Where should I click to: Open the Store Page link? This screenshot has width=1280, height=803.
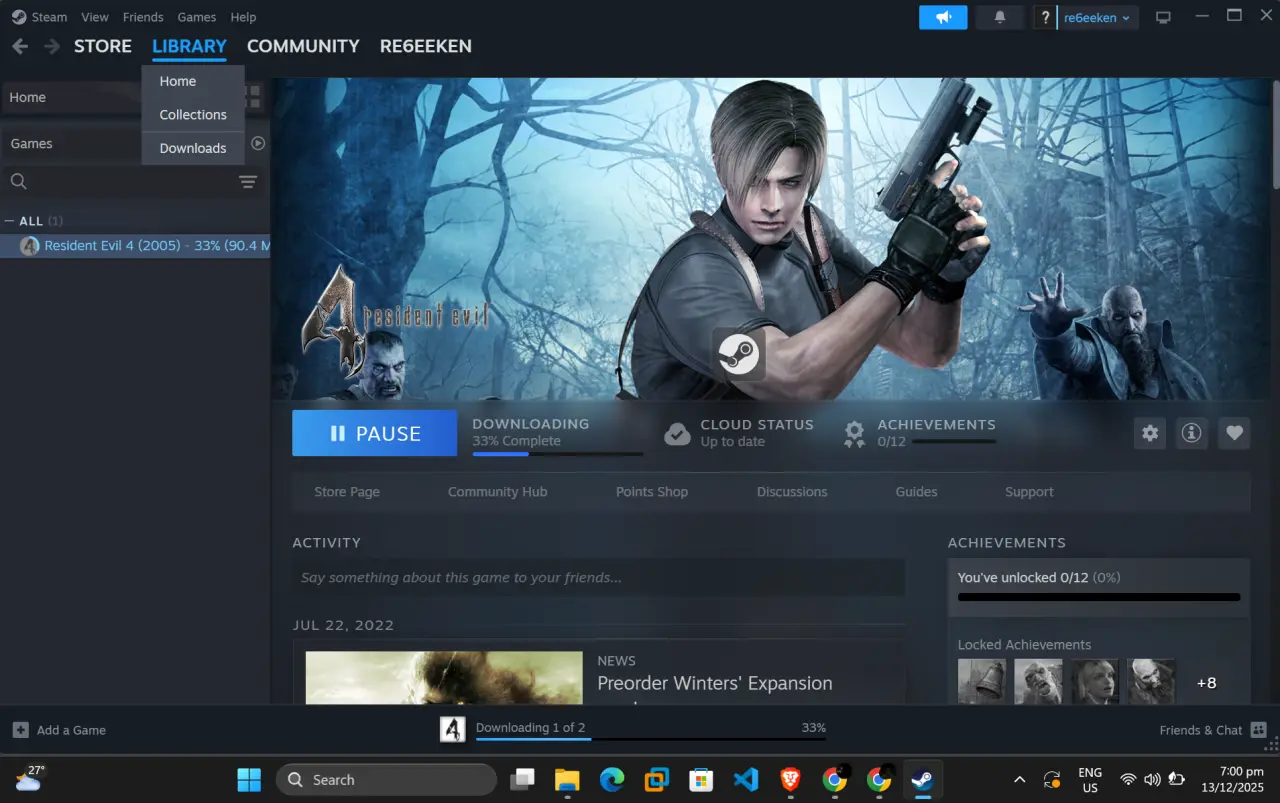[x=347, y=492]
